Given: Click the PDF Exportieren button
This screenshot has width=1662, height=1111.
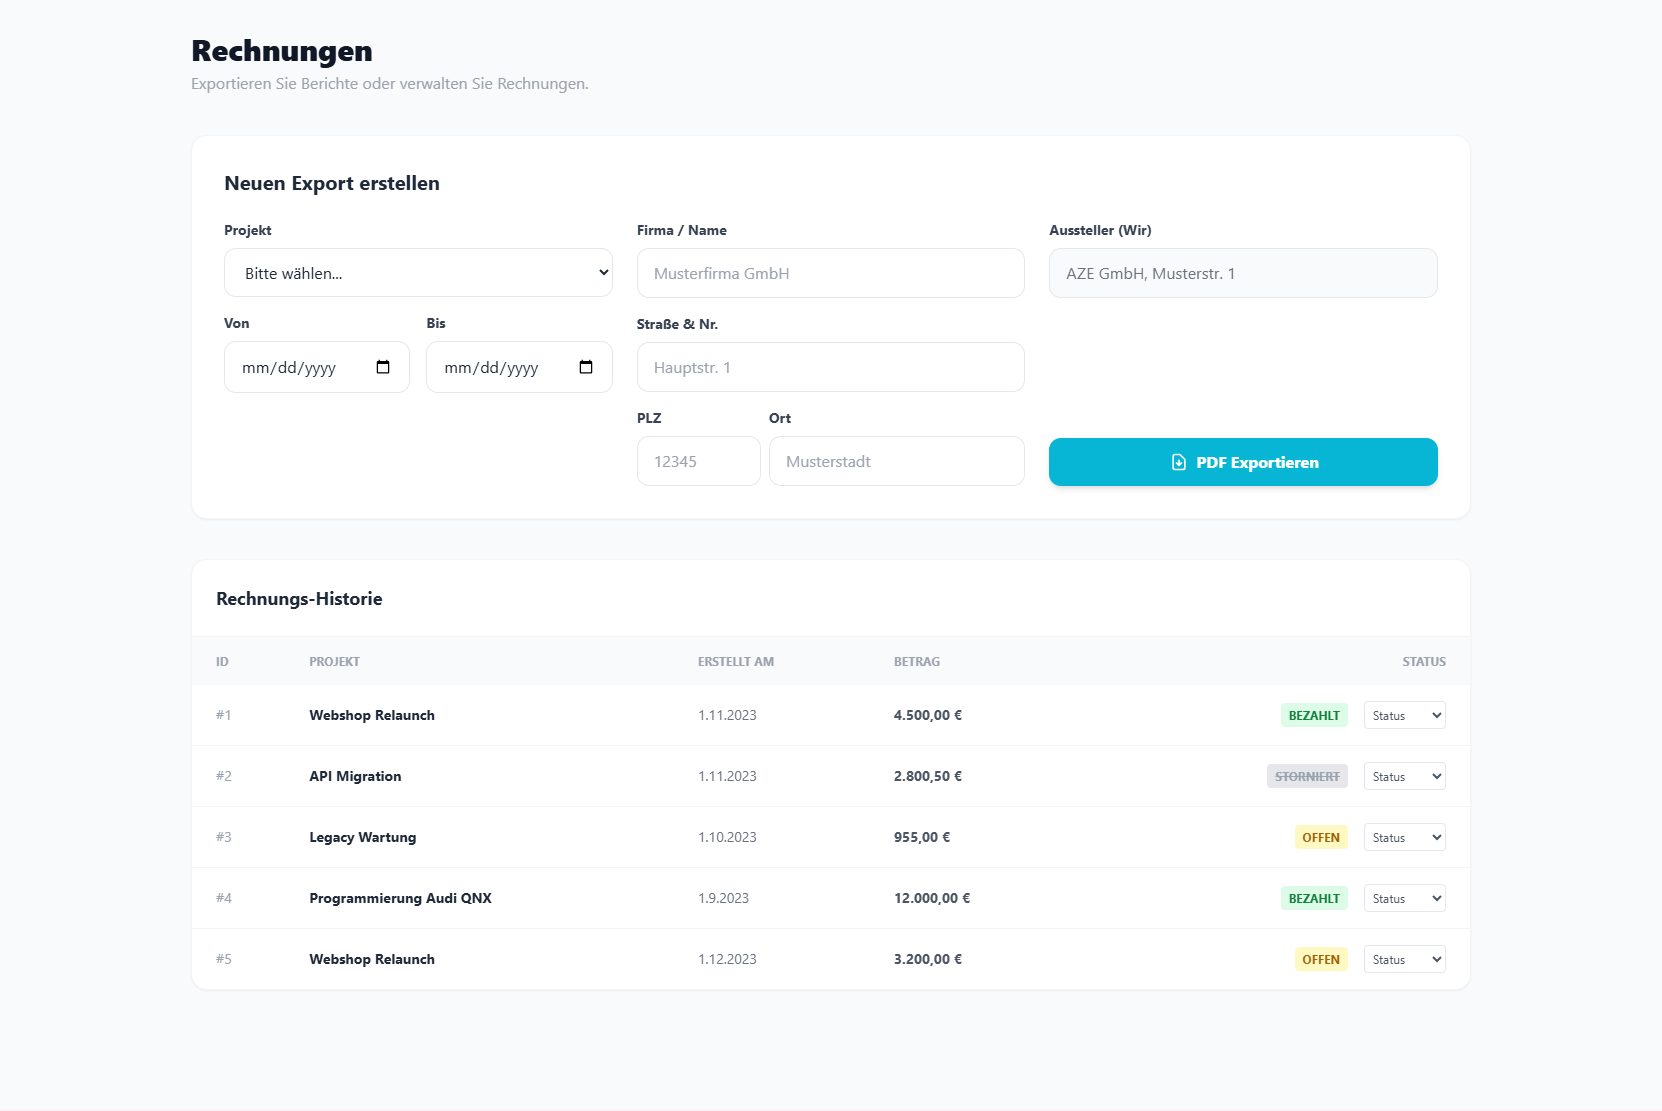Looking at the screenshot, I should (1242, 462).
